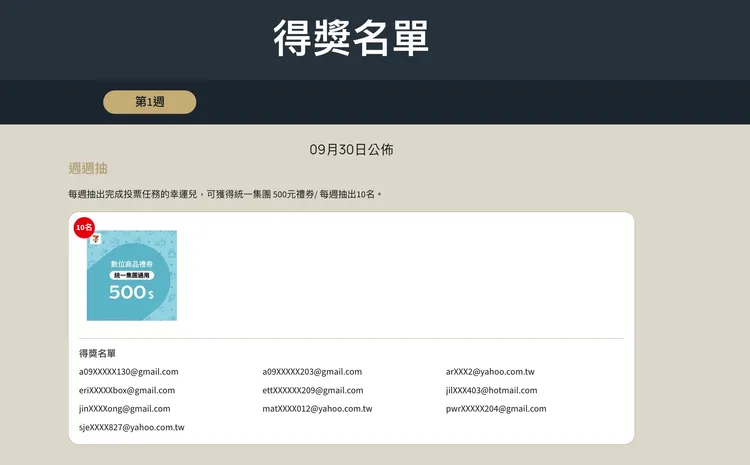
Task: Click the 500$ amount on the gift voucher
Action: [131, 292]
